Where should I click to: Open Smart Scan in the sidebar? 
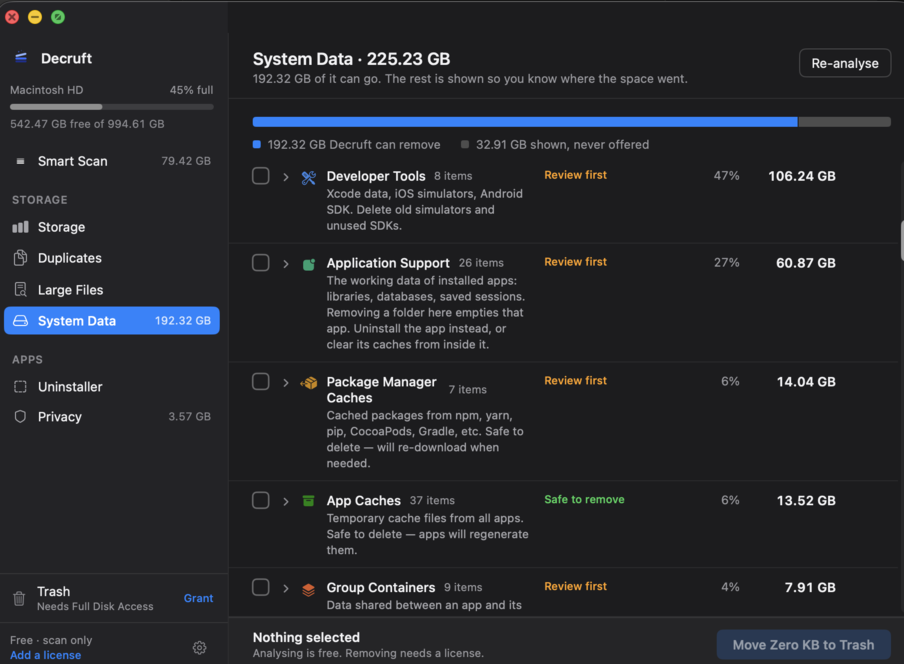[112, 161]
